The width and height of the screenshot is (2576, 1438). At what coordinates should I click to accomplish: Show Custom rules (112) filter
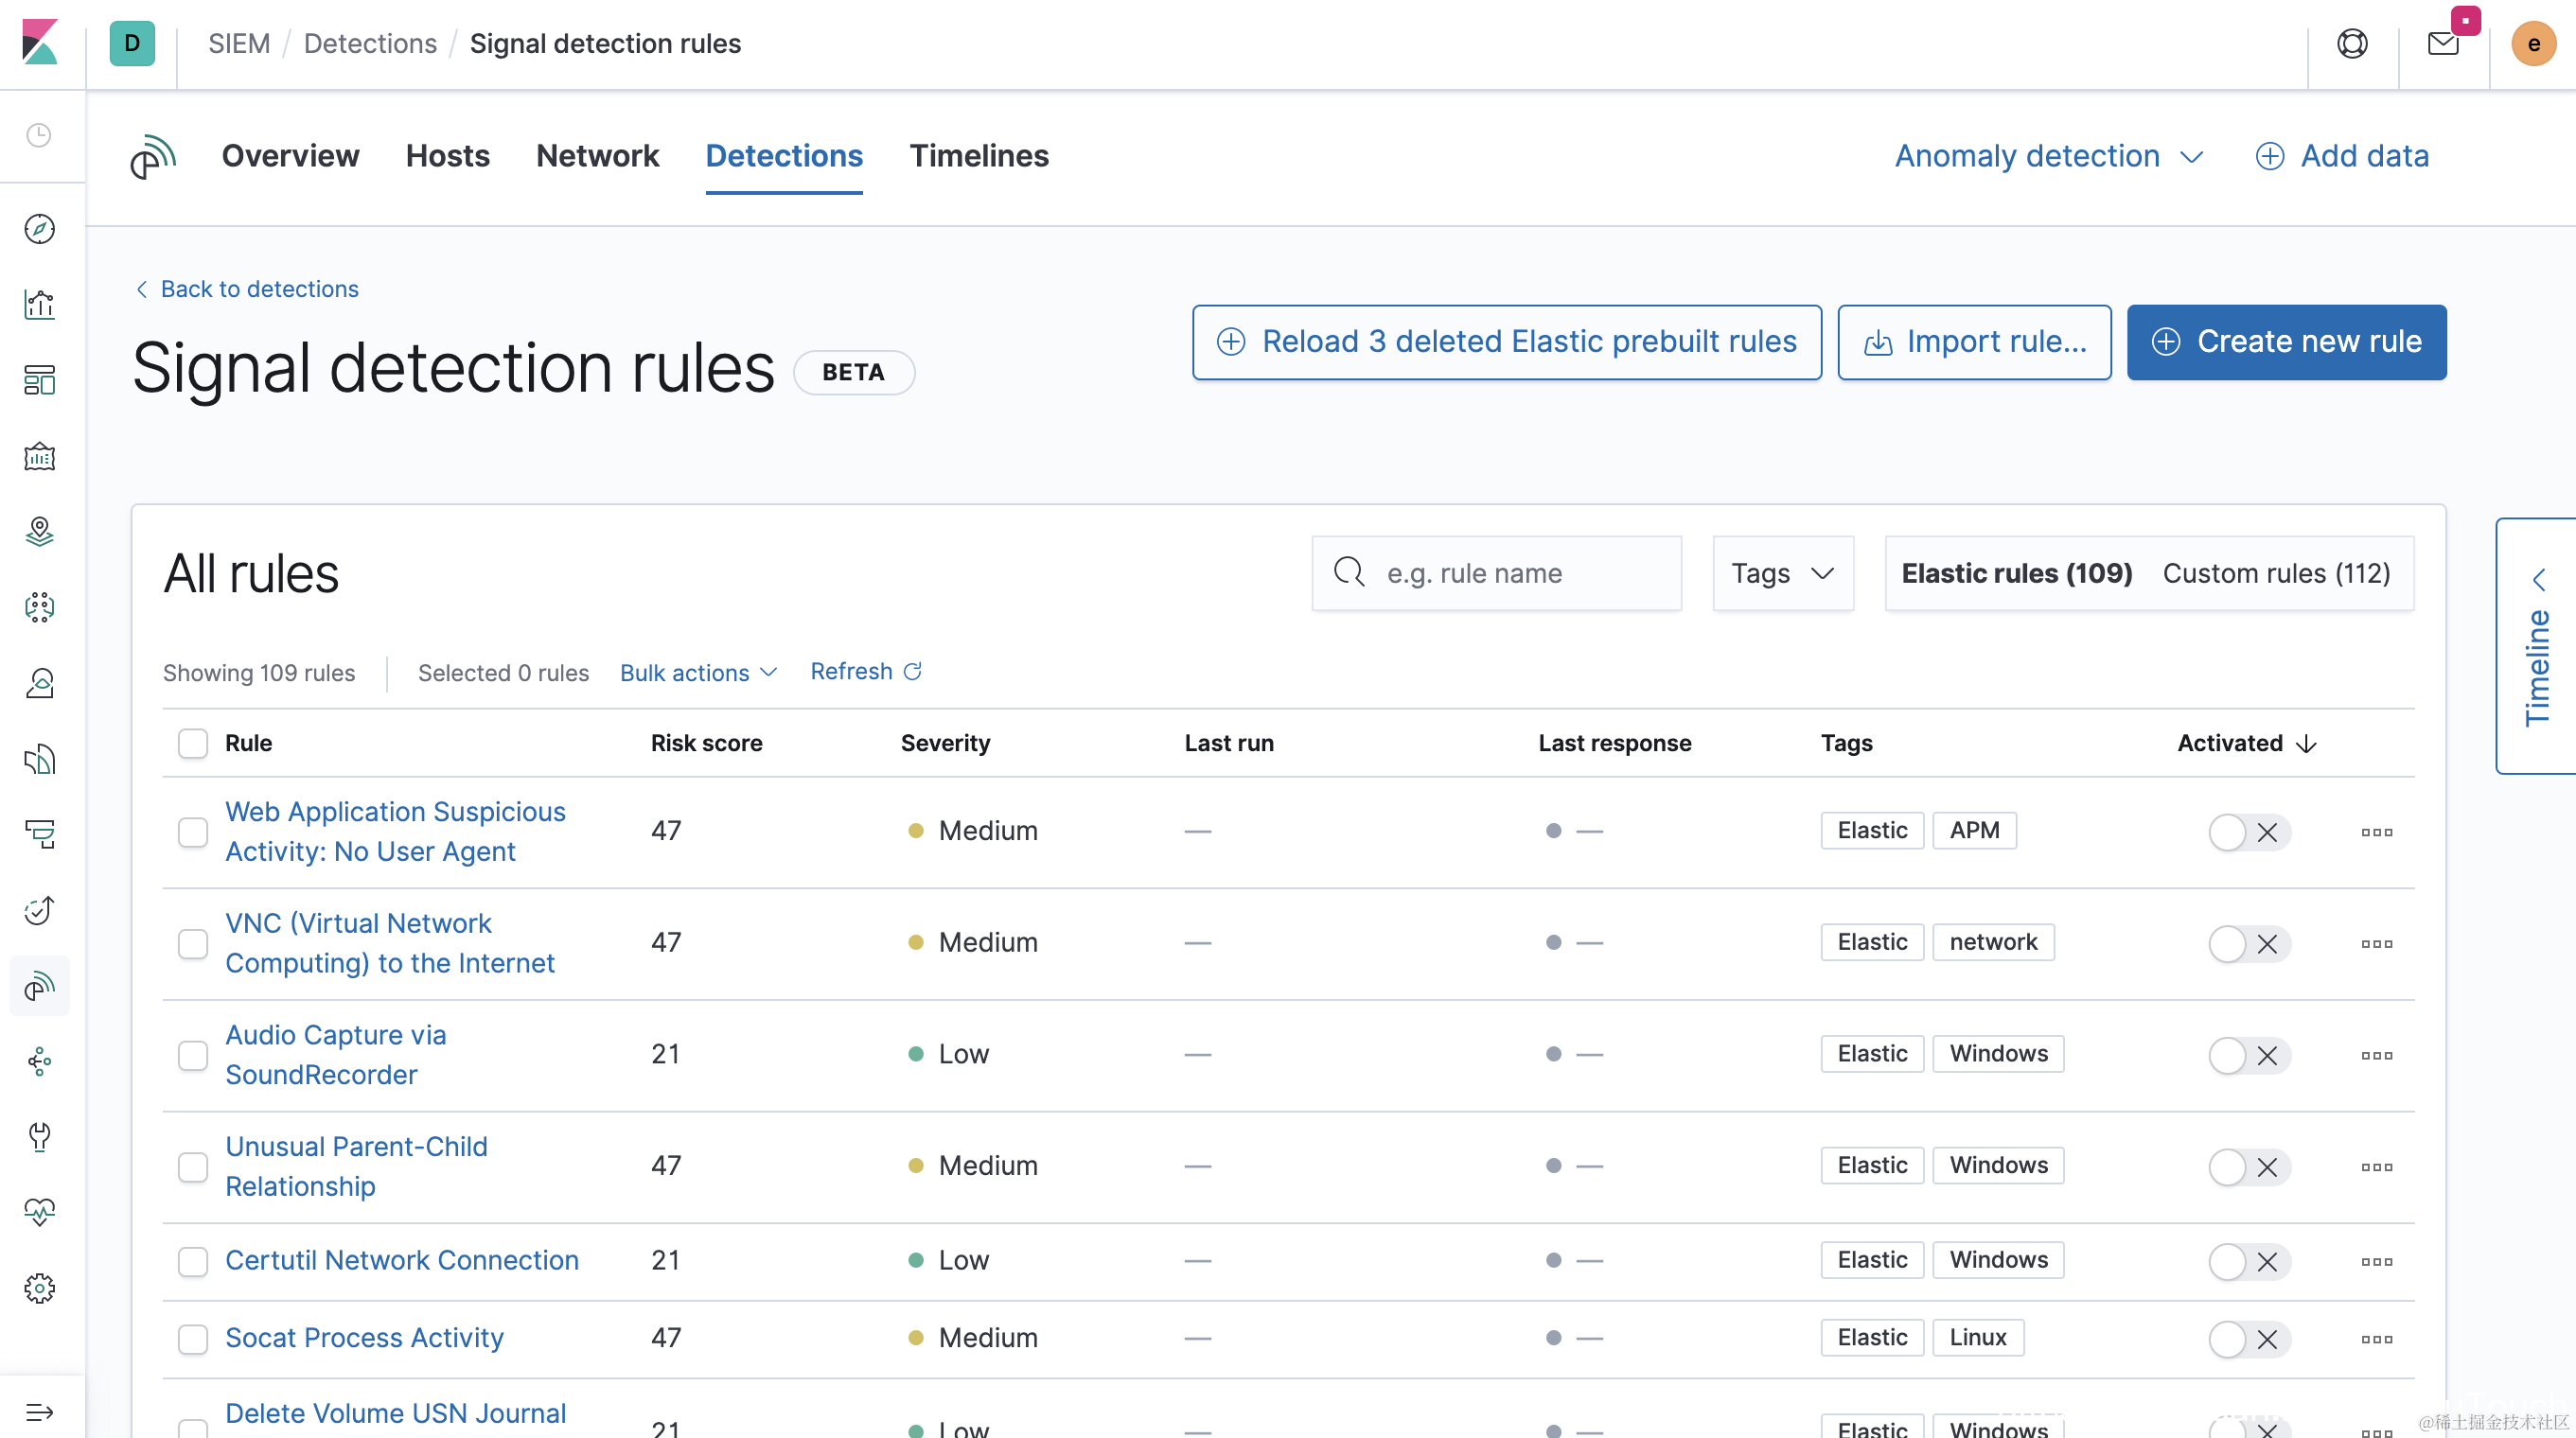[2276, 573]
